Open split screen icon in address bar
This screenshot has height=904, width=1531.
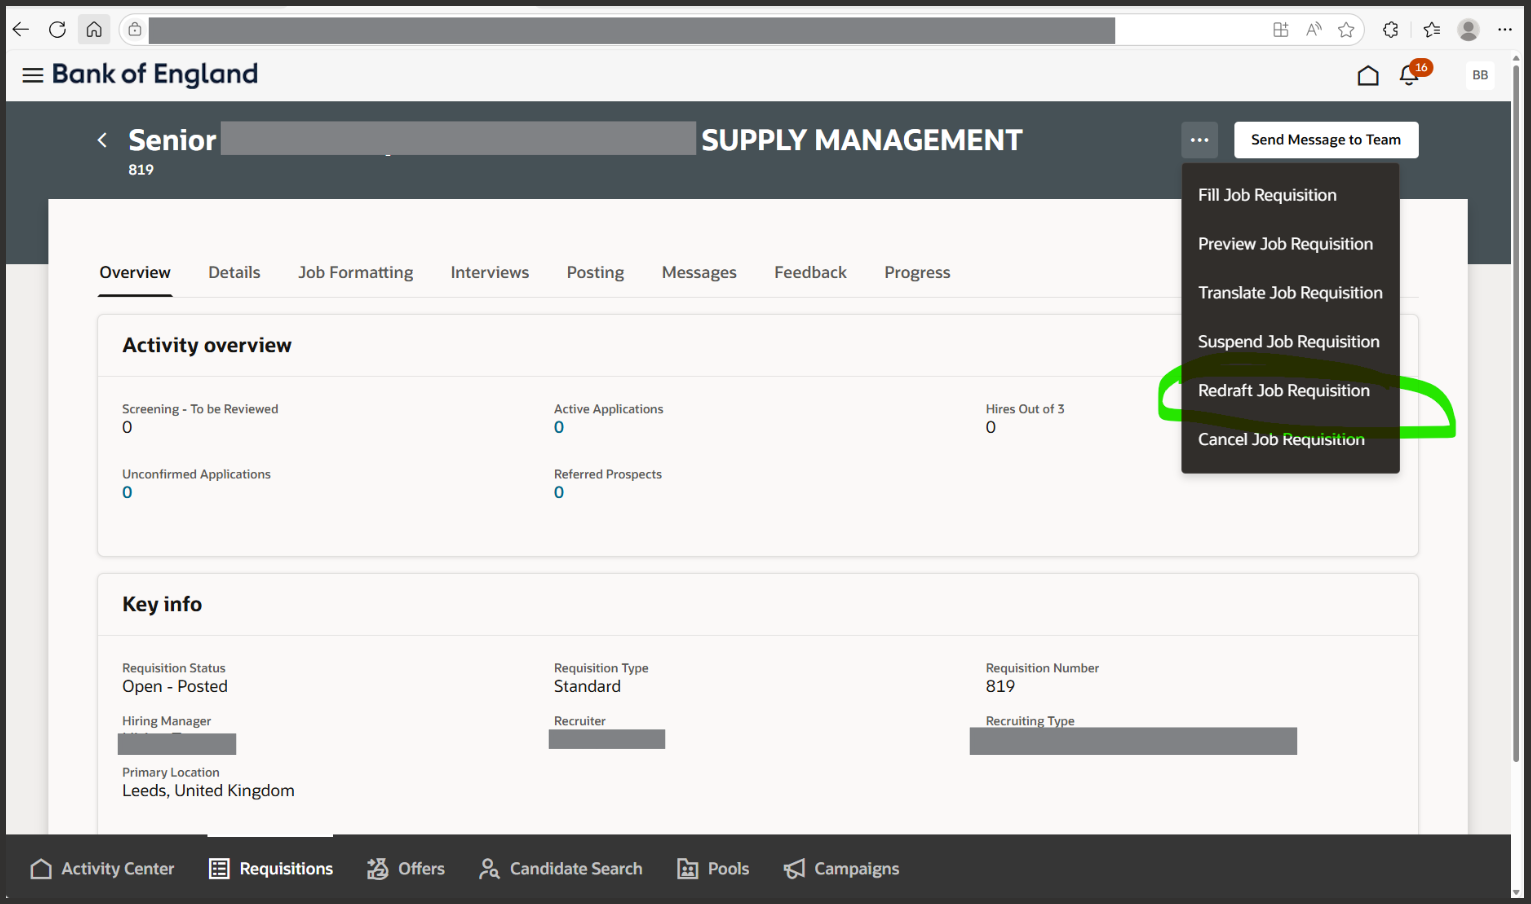pyautogui.click(x=1281, y=30)
